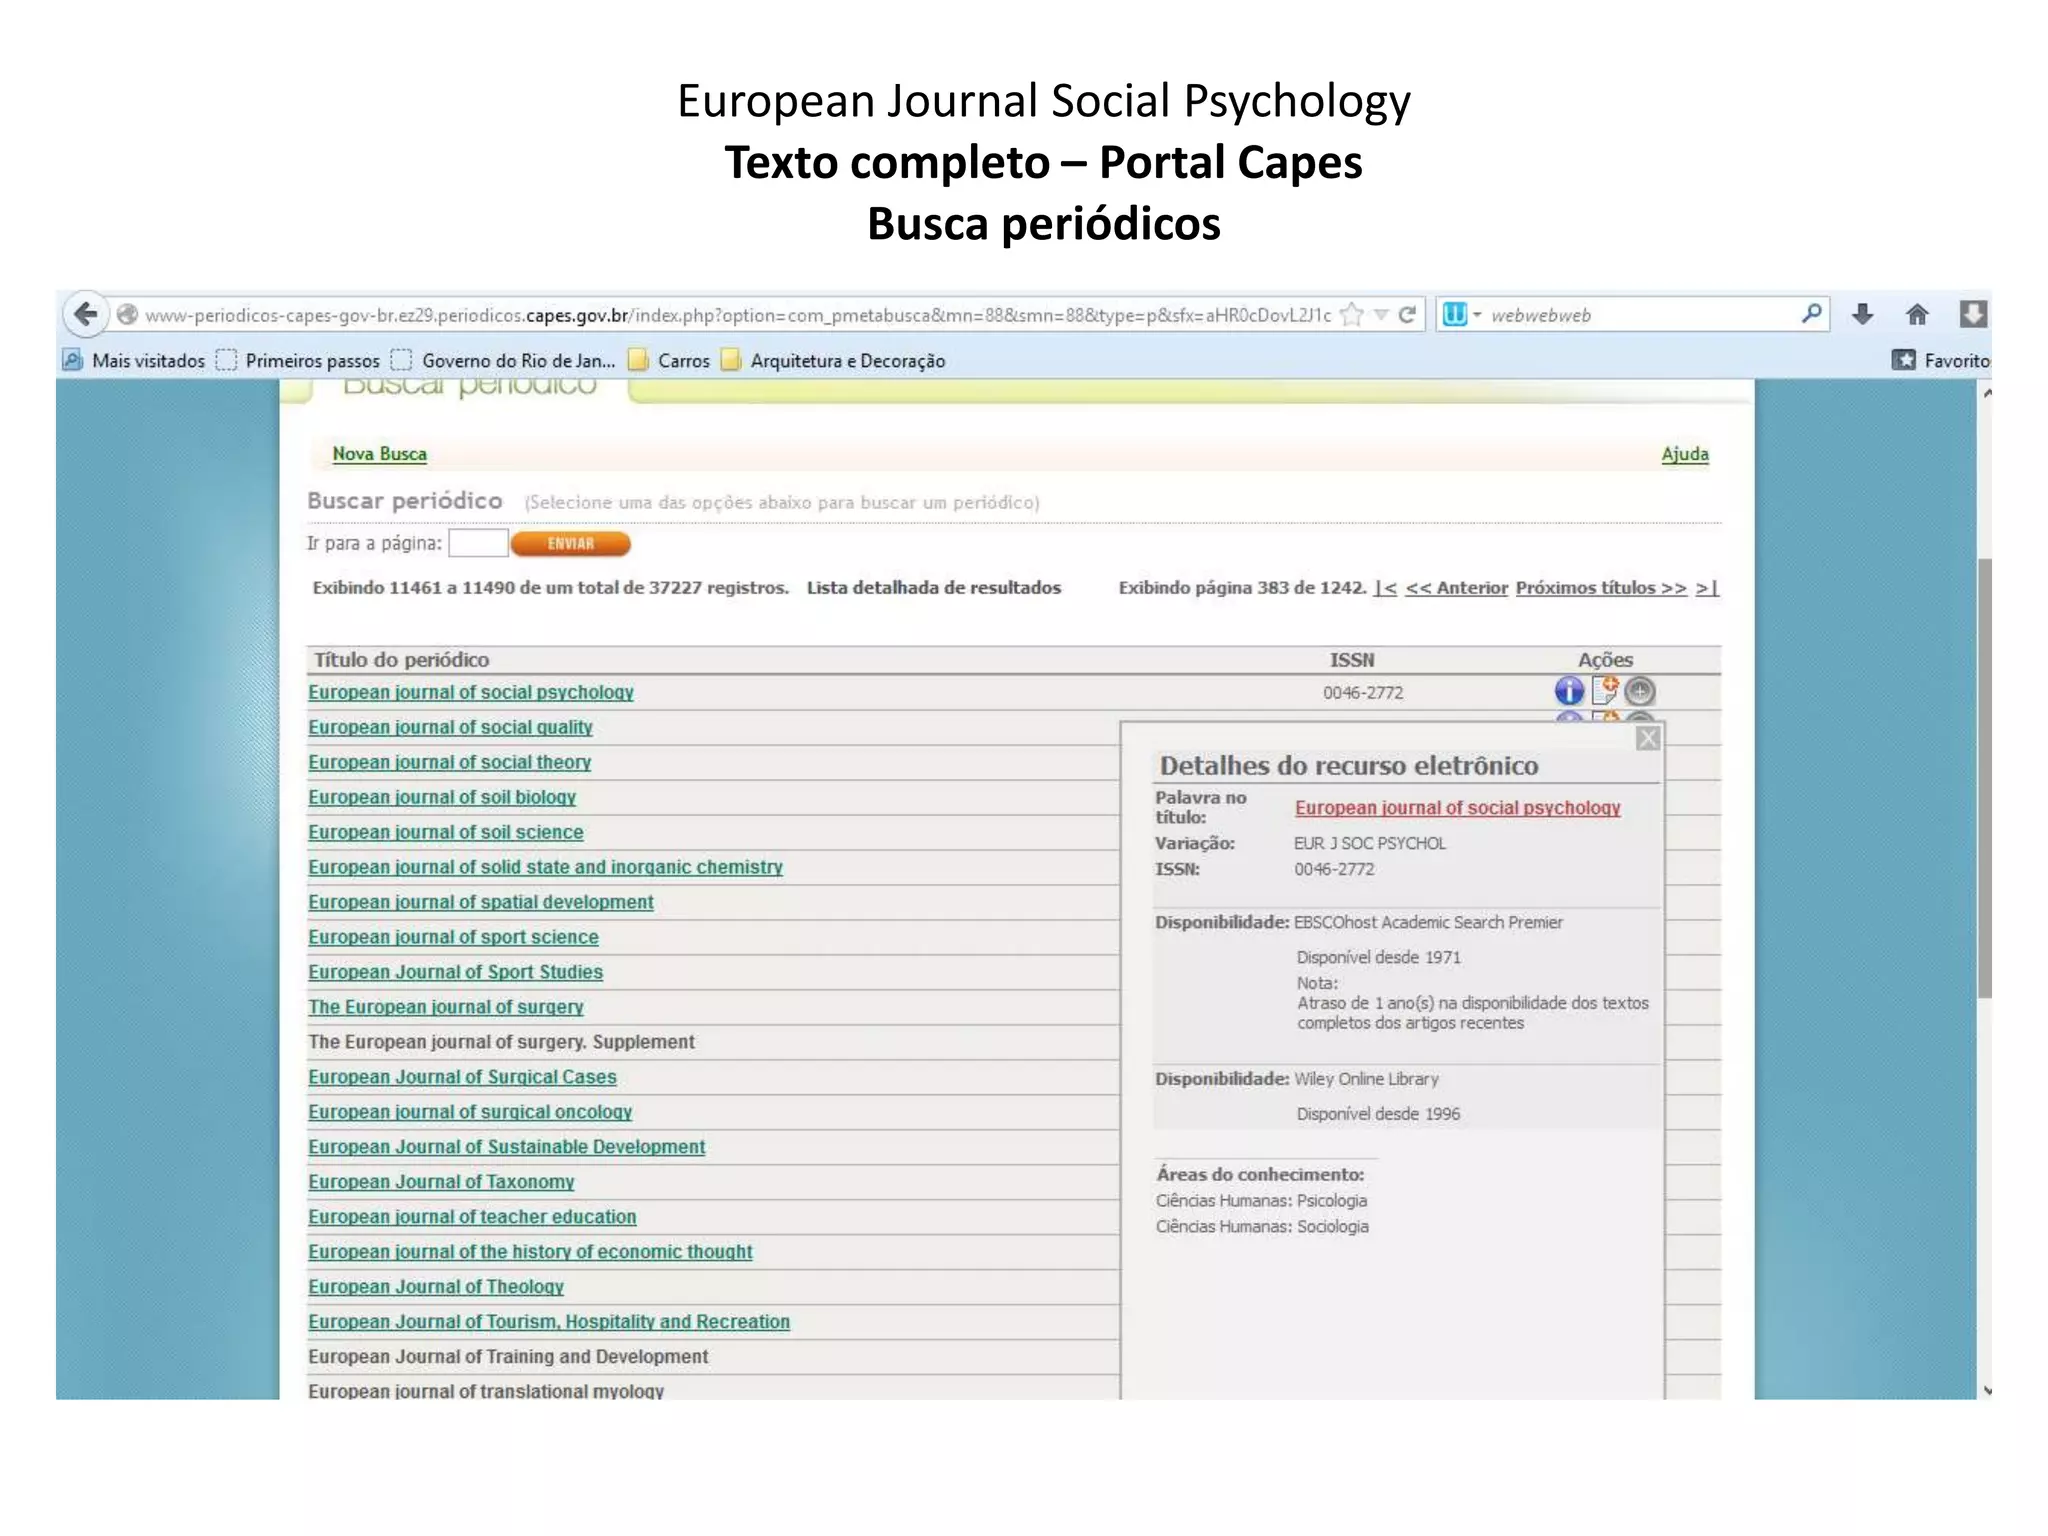Close the Detalhes do recurso eletrônico popup
Screen dimensions: 2048x1536
click(x=1648, y=739)
